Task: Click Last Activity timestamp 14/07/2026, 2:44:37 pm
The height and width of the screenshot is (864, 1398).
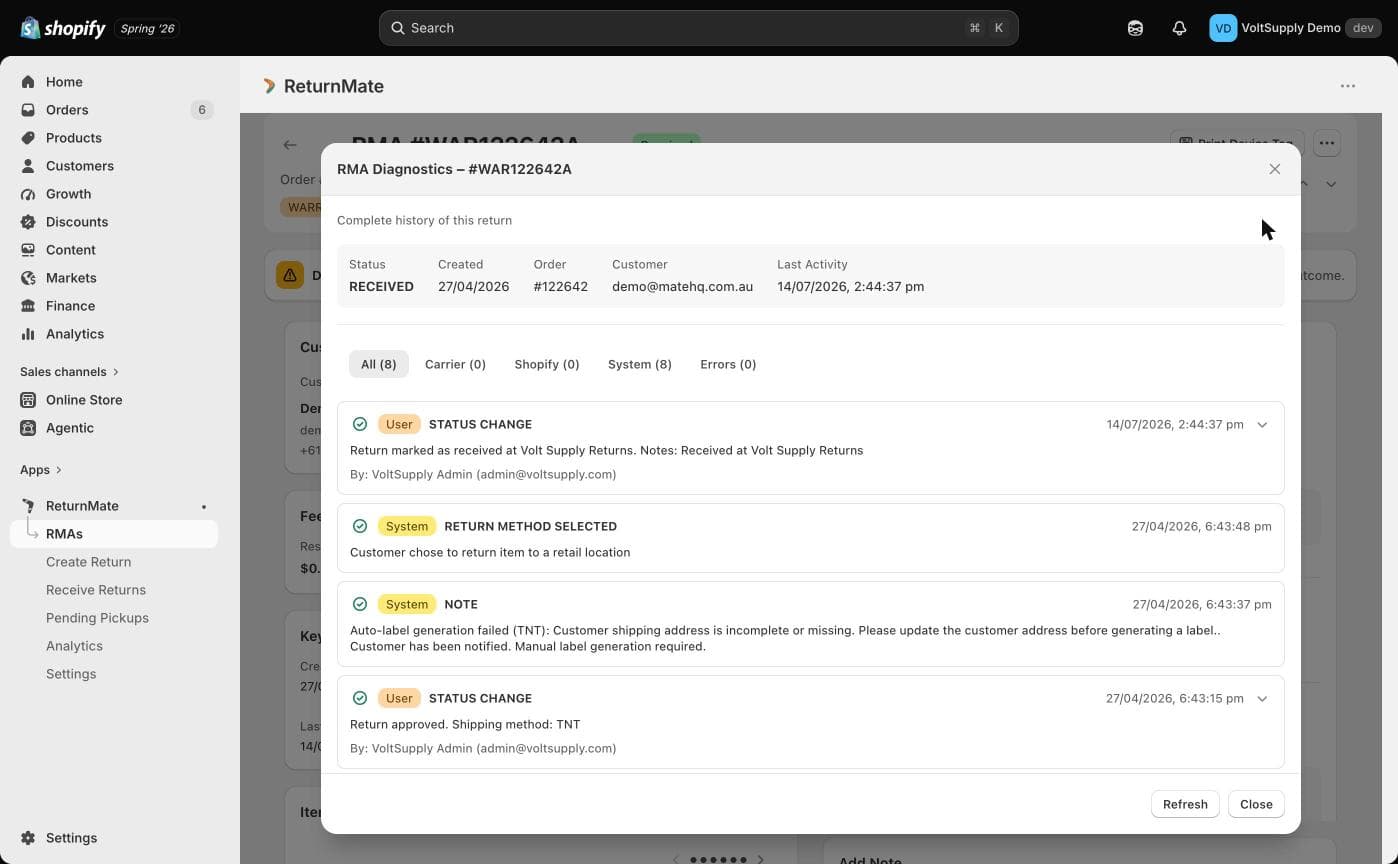Action: coord(850,286)
